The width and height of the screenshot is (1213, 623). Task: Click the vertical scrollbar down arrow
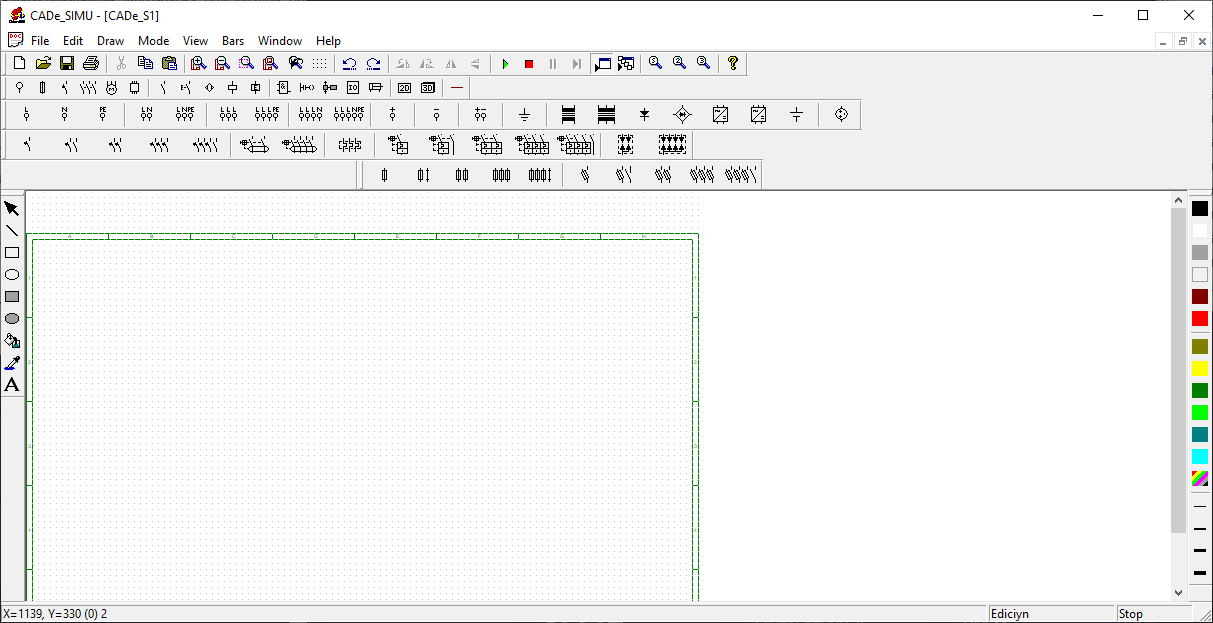[x=1178, y=592]
